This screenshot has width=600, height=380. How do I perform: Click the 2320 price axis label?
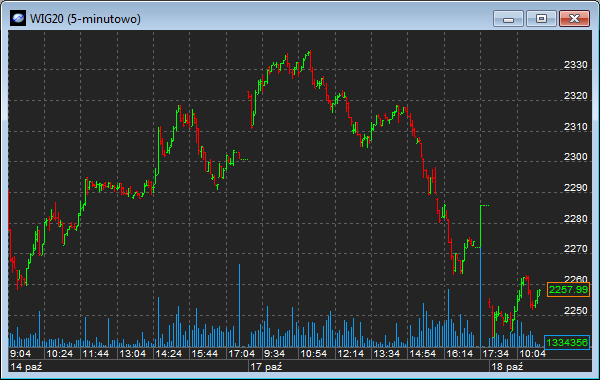576,95
